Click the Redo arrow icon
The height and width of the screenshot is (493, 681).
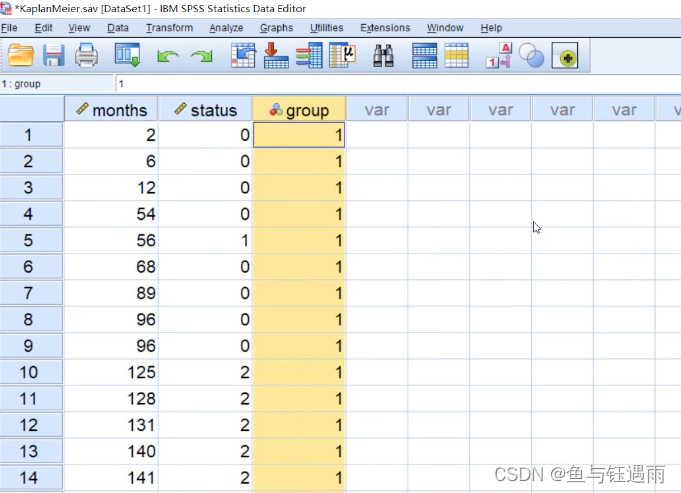pos(202,56)
